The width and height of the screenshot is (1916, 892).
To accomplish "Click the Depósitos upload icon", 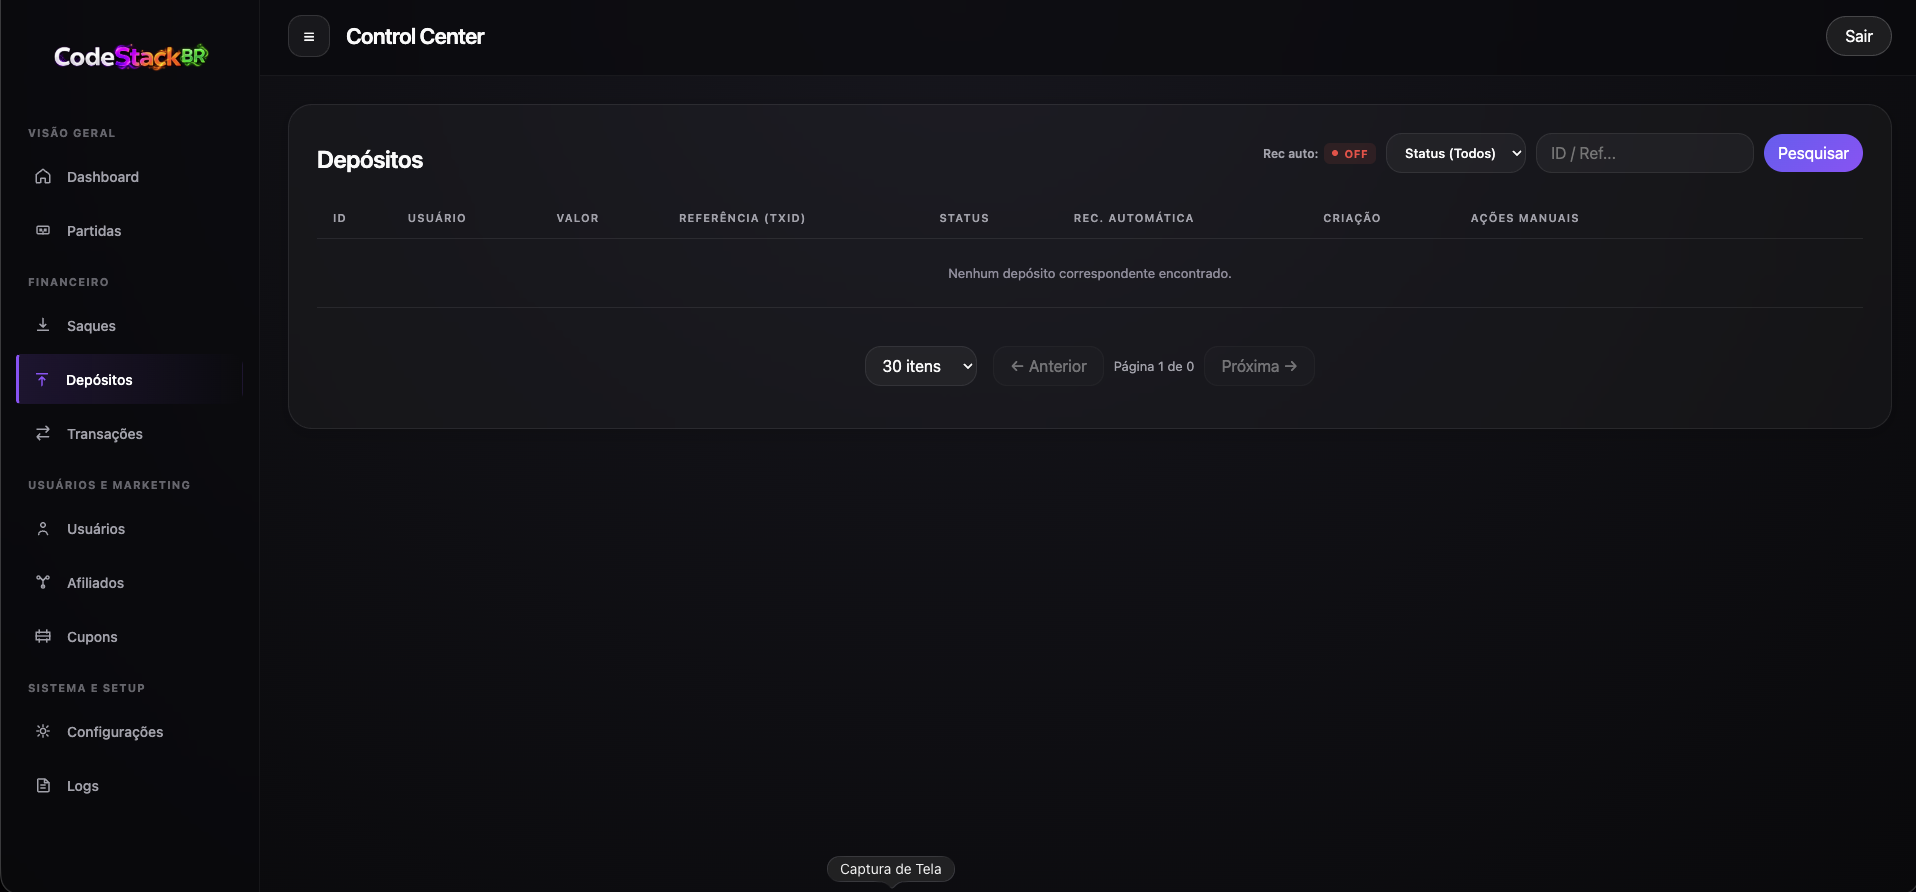I will [42, 380].
